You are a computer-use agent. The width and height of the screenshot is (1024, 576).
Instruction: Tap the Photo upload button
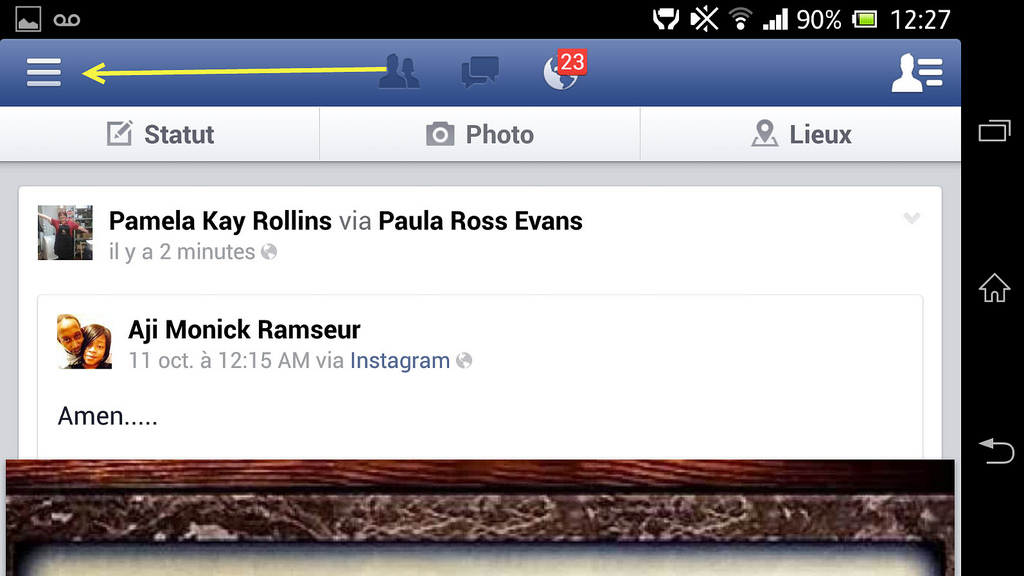[x=480, y=134]
